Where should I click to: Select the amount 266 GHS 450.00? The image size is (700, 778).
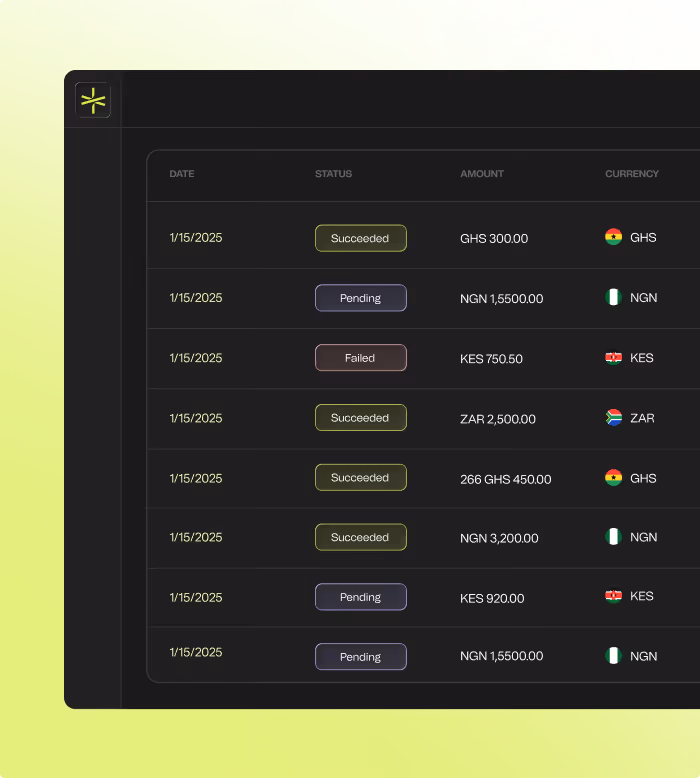(x=506, y=479)
